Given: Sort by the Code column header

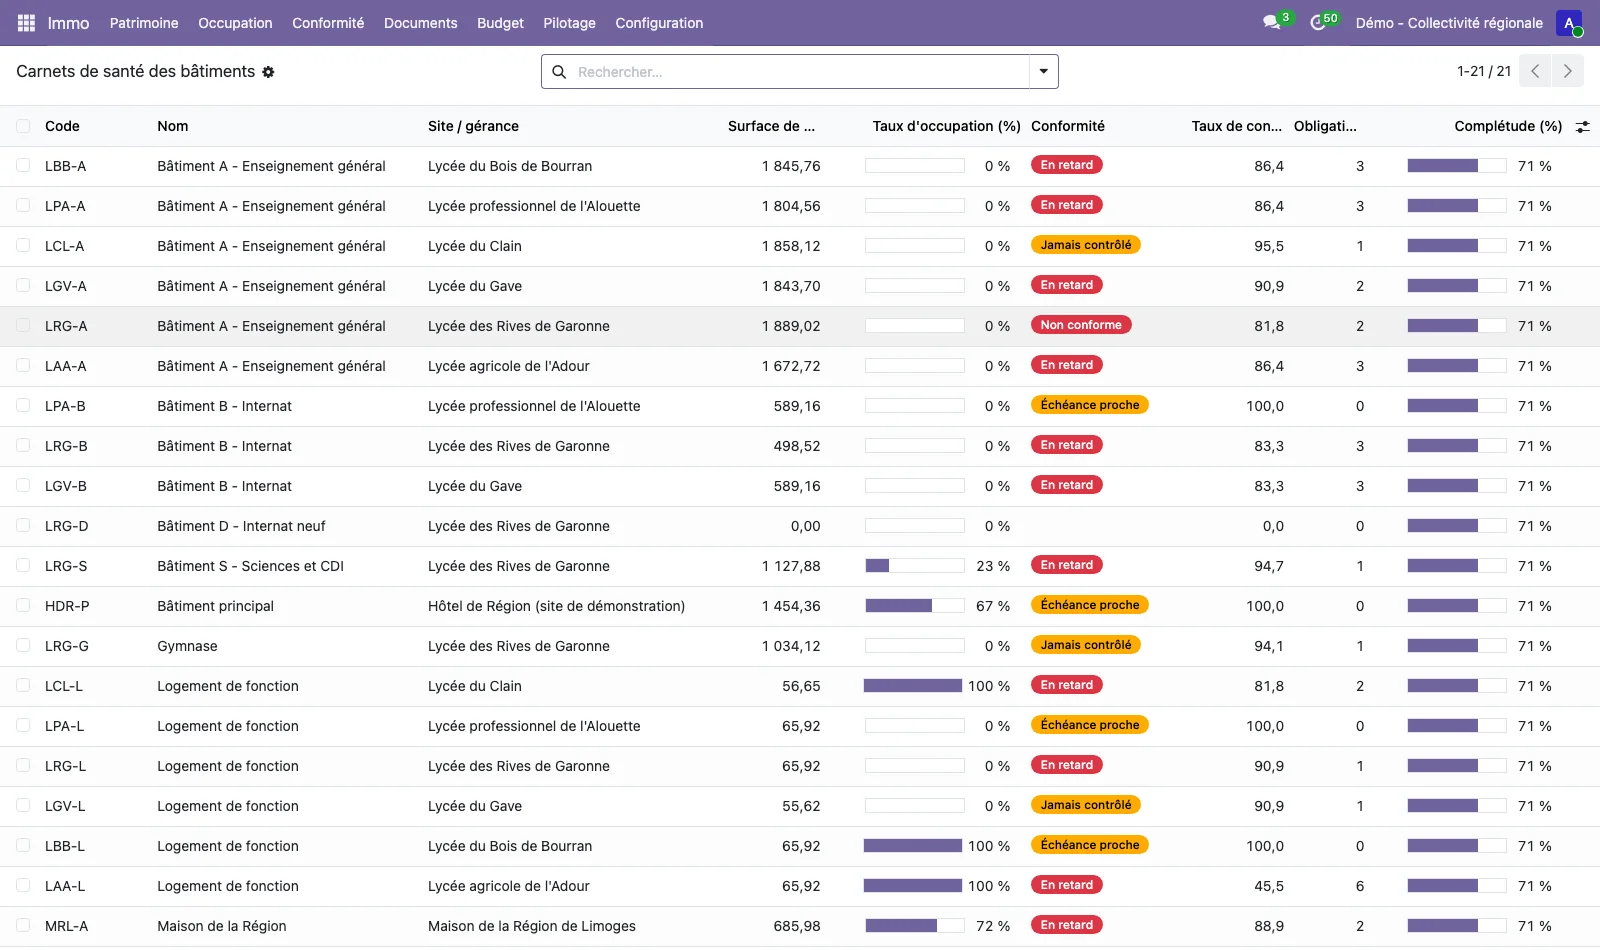Looking at the screenshot, I should [62, 126].
